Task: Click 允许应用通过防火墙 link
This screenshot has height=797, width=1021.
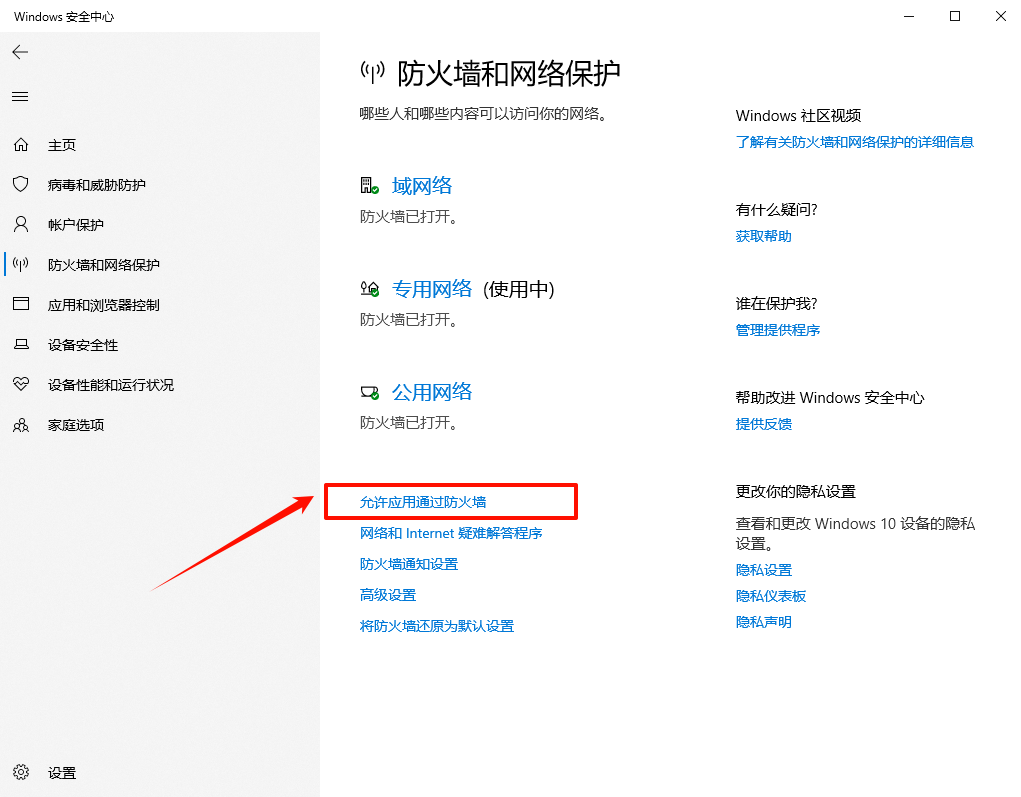Action: pos(423,502)
